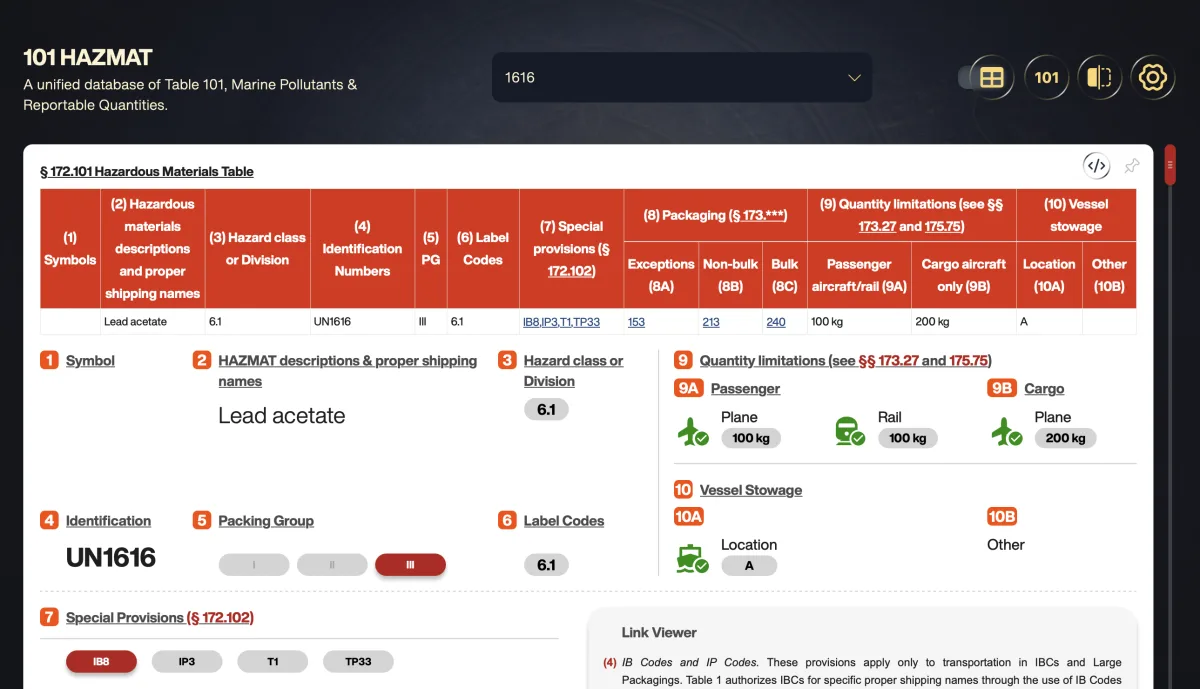Screen dimensions: 1200x689
Task: Click the Passenger subsection heading
Action: point(745,388)
